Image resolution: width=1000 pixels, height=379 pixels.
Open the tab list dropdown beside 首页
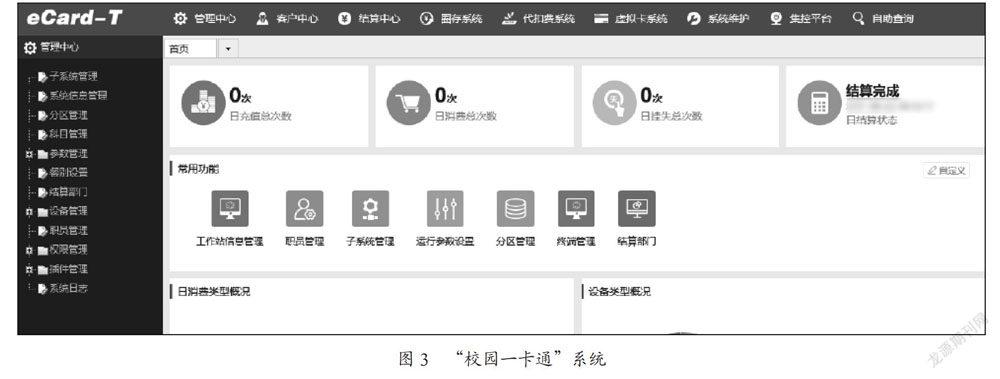228,48
